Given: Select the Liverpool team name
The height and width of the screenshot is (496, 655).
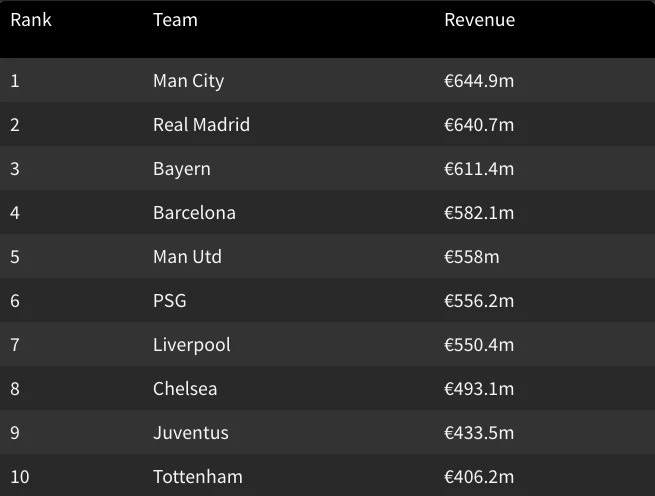Looking at the screenshot, I should [x=192, y=345].
